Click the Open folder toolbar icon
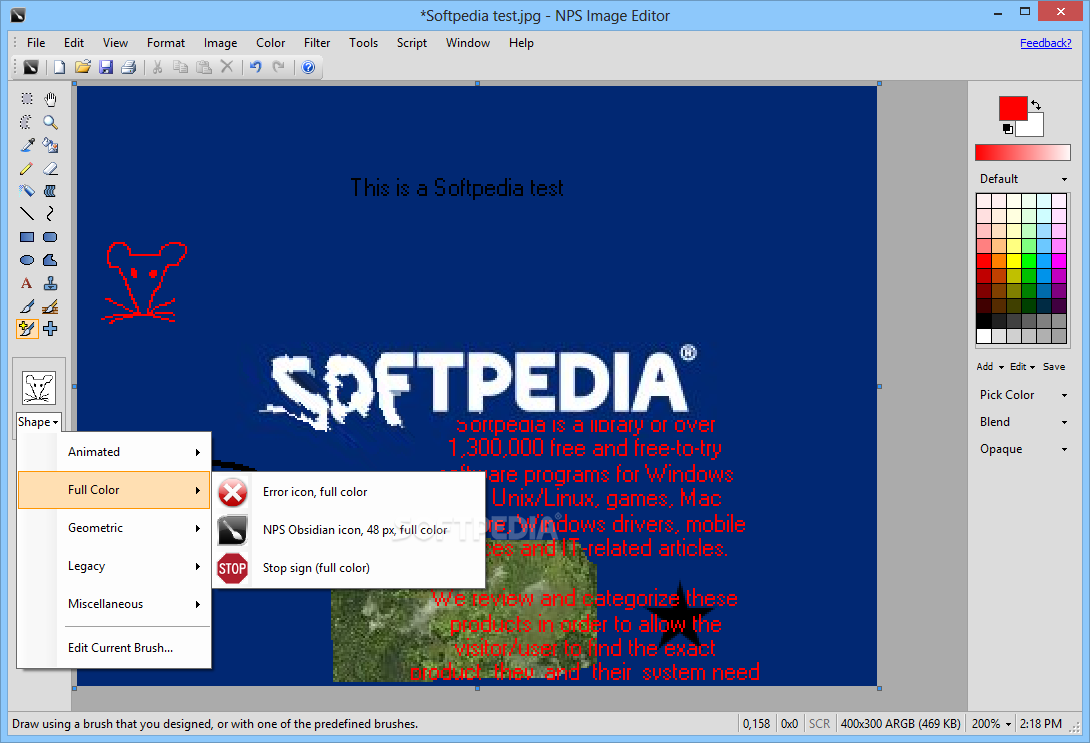The image size is (1090, 743). click(x=83, y=67)
